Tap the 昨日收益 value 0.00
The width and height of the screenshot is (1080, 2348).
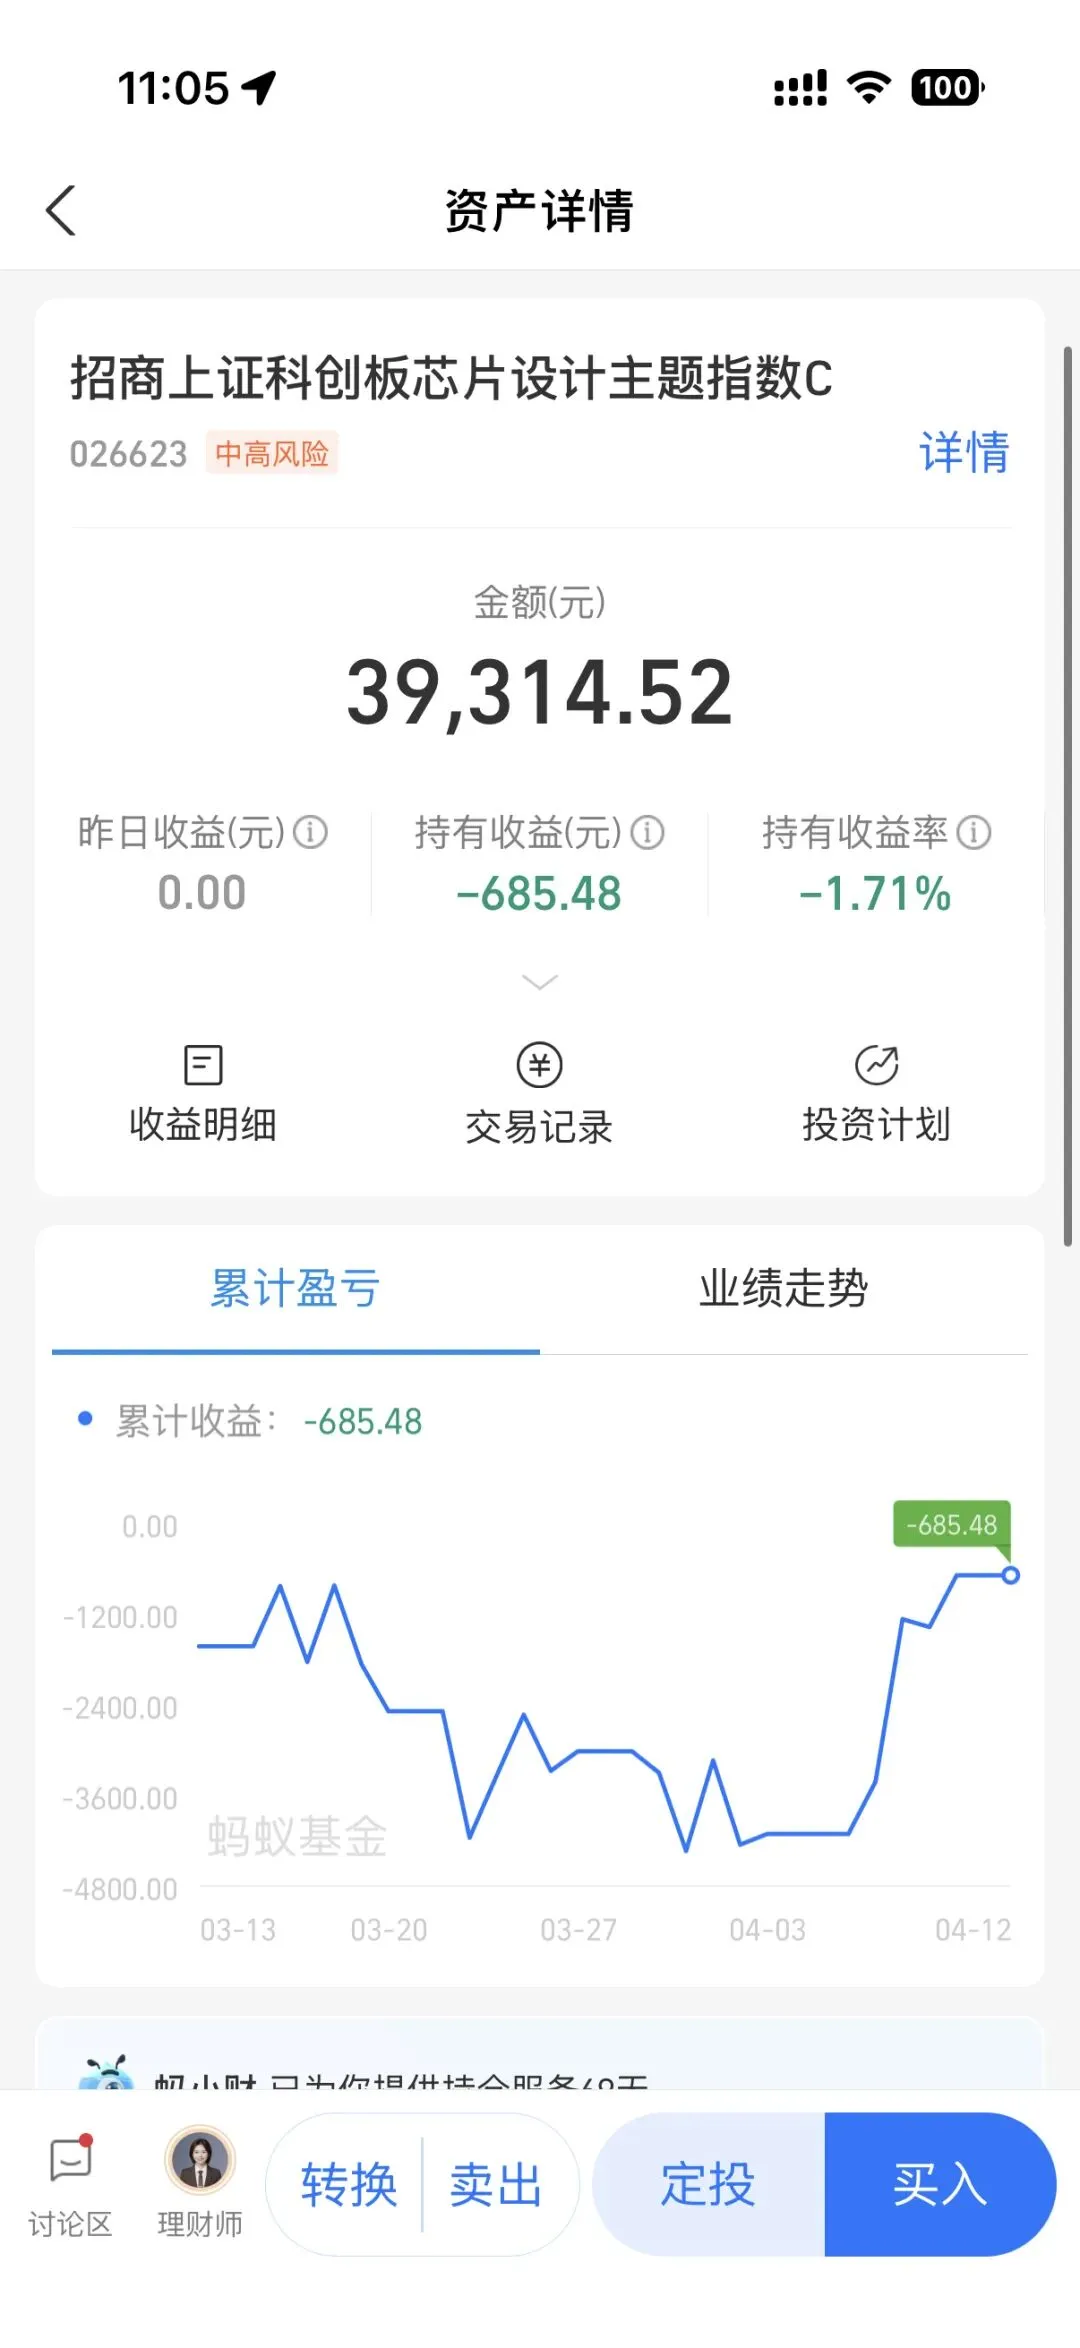202,892
